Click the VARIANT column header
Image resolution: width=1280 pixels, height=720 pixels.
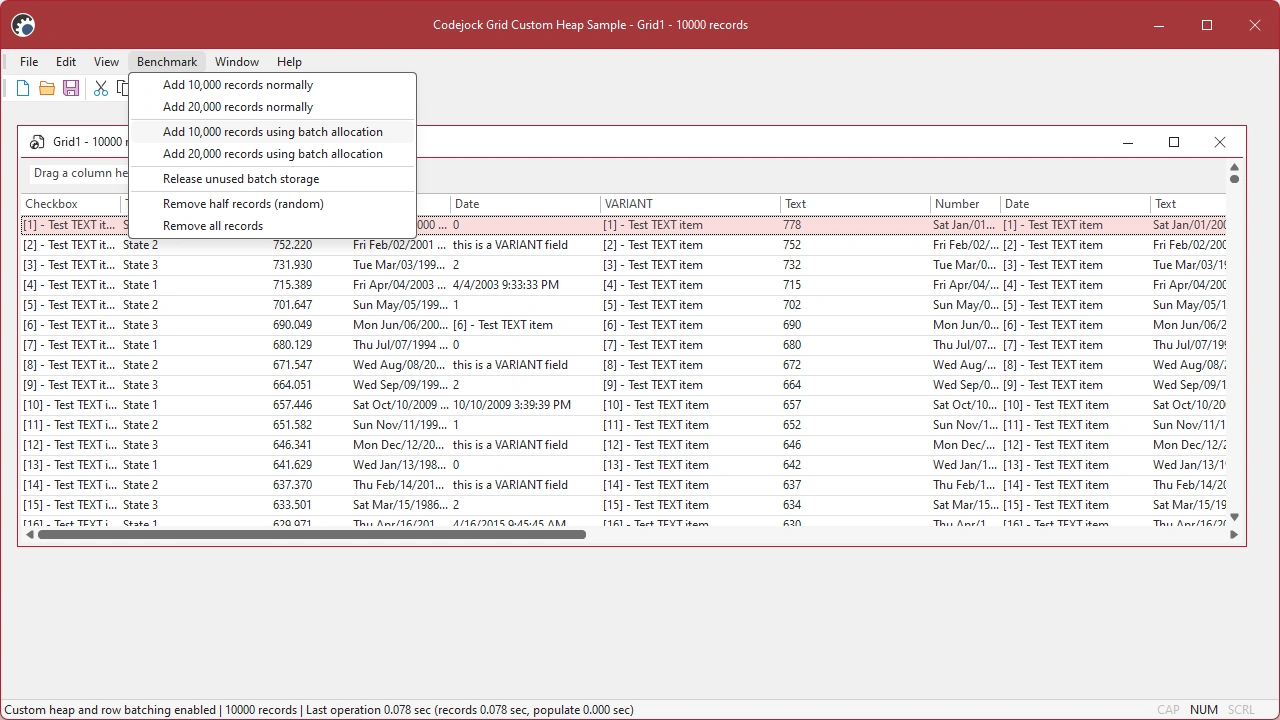coord(690,204)
